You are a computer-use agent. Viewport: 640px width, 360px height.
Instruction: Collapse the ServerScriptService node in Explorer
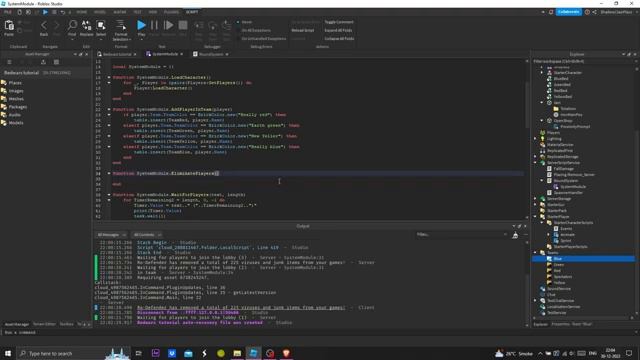pos(535,163)
